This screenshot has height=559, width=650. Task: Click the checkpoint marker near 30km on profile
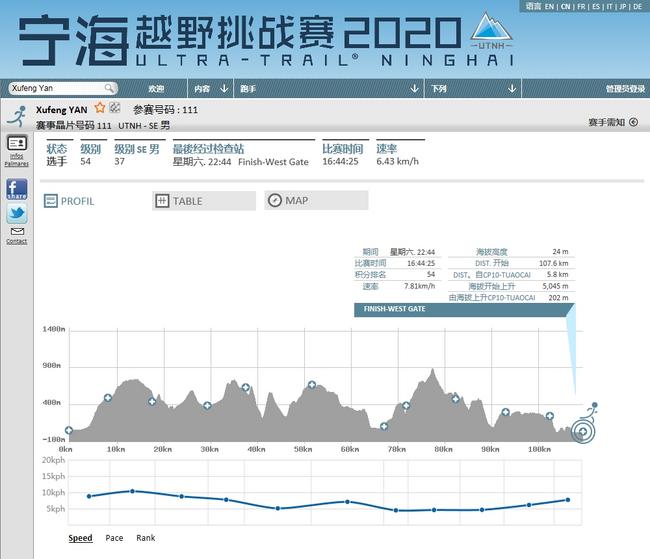[x=207, y=405]
